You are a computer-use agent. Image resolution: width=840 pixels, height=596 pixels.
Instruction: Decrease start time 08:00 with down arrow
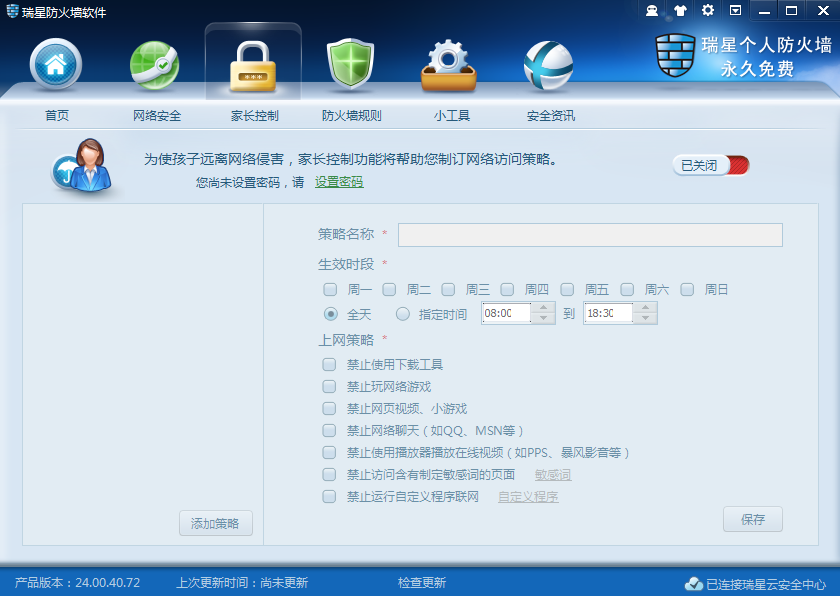click(544, 318)
